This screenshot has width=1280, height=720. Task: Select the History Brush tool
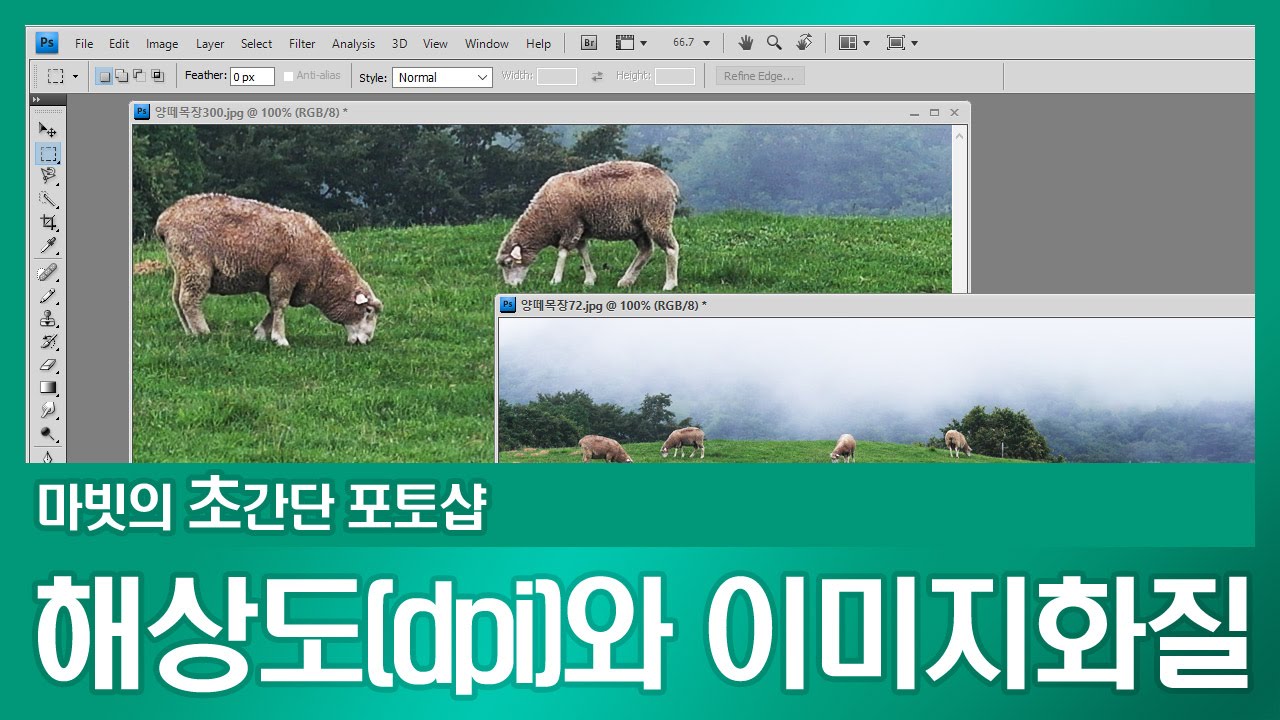(48, 342)
